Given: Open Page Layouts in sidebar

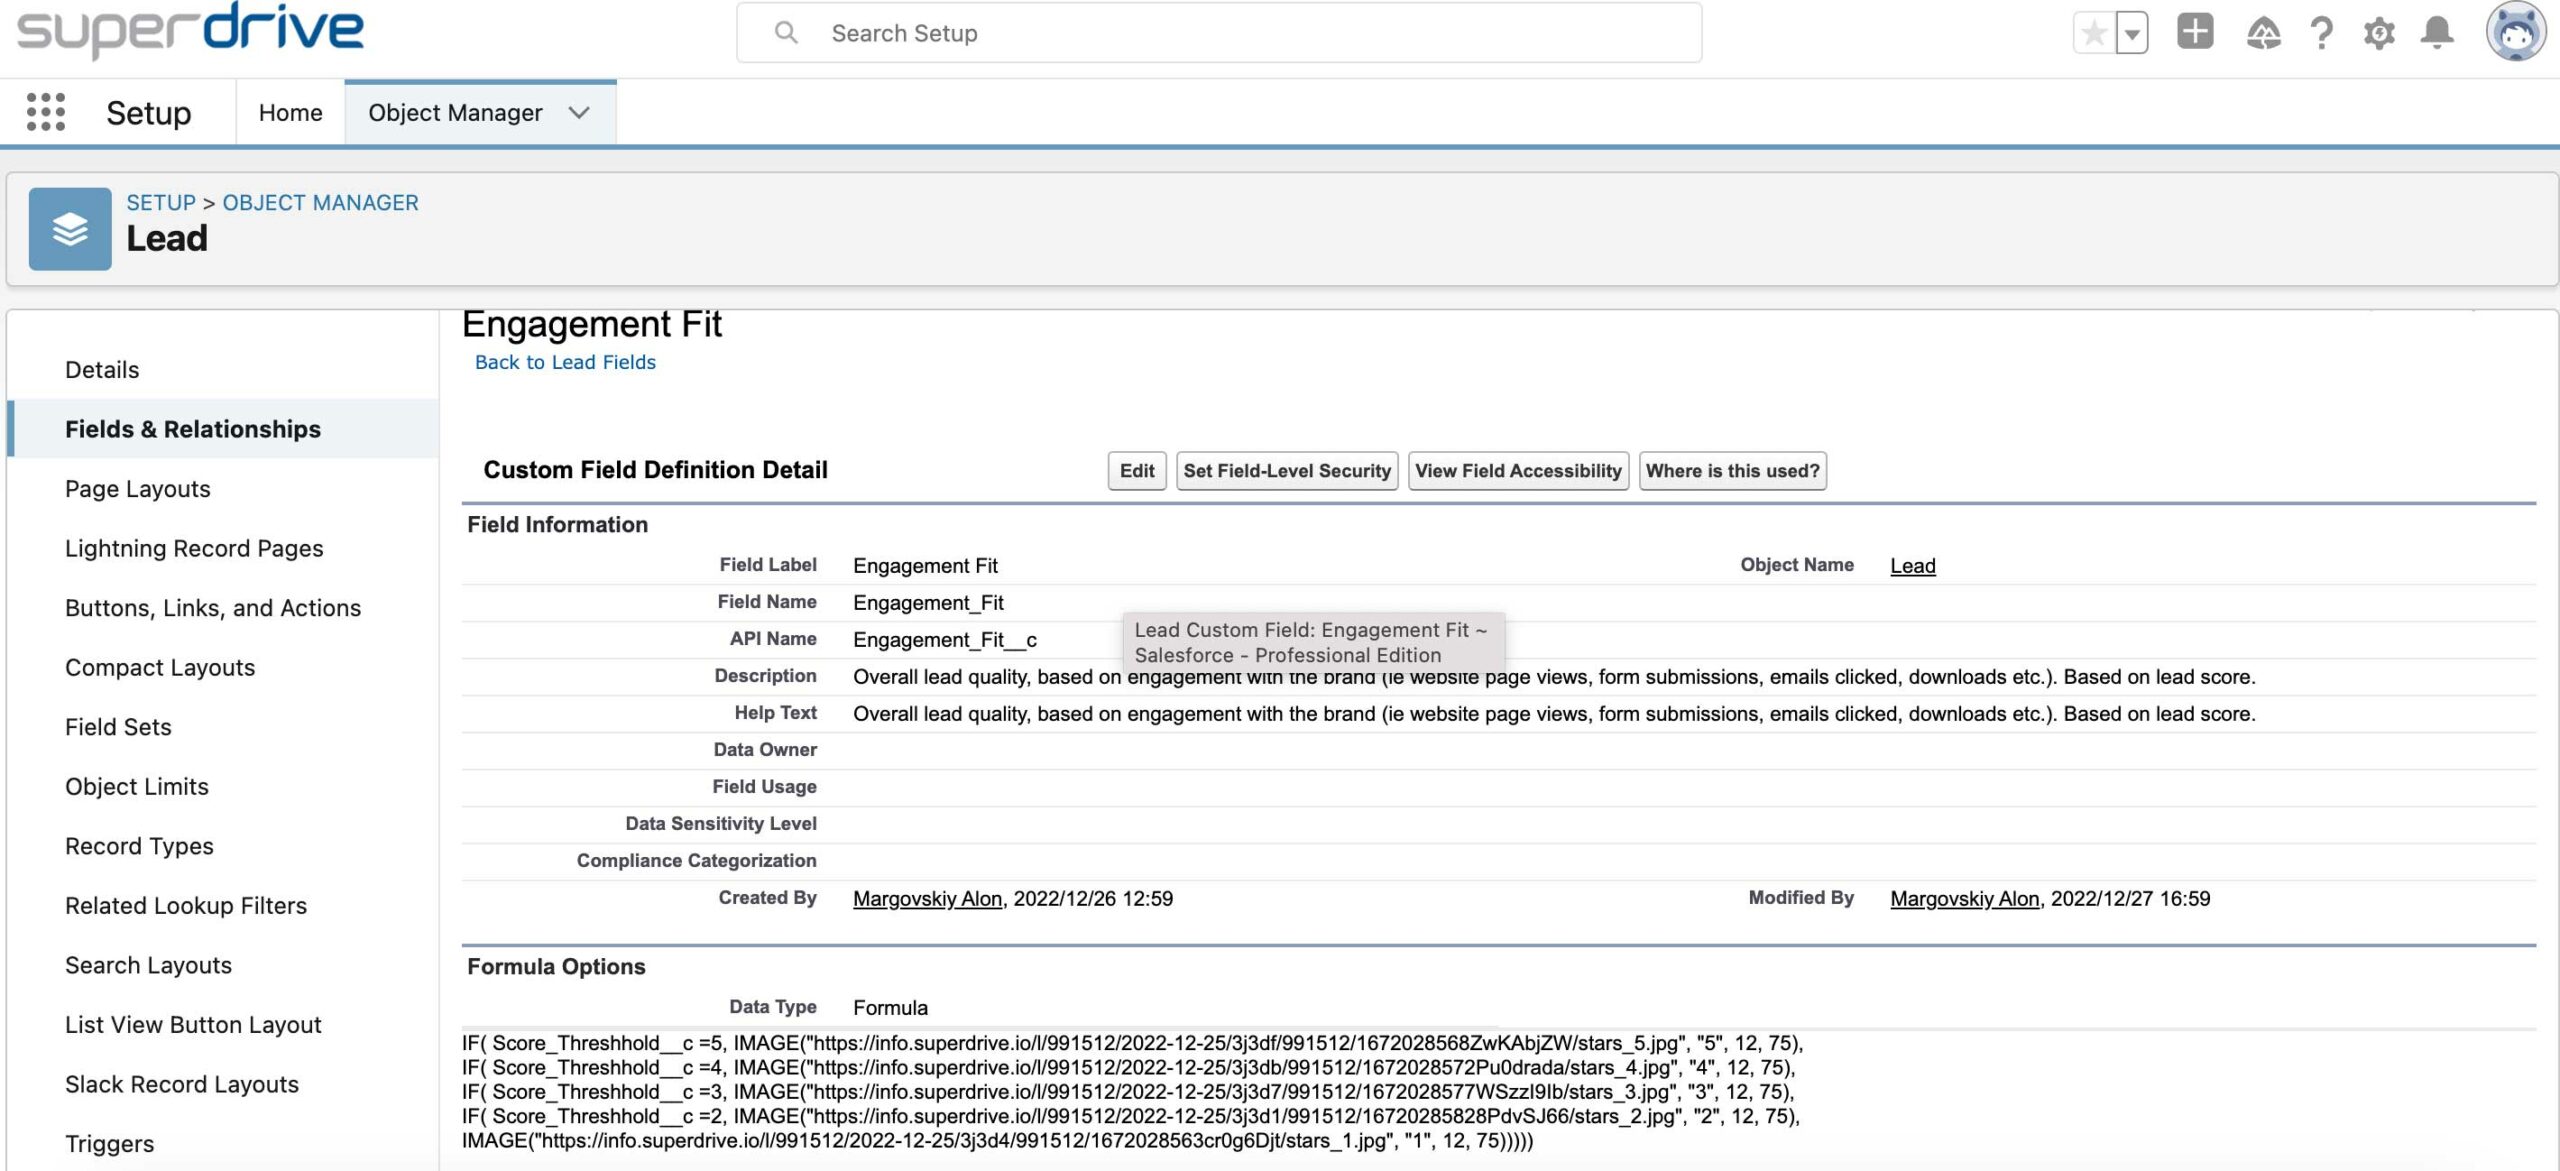Looking at the screenshot, I should pos(138,489).
